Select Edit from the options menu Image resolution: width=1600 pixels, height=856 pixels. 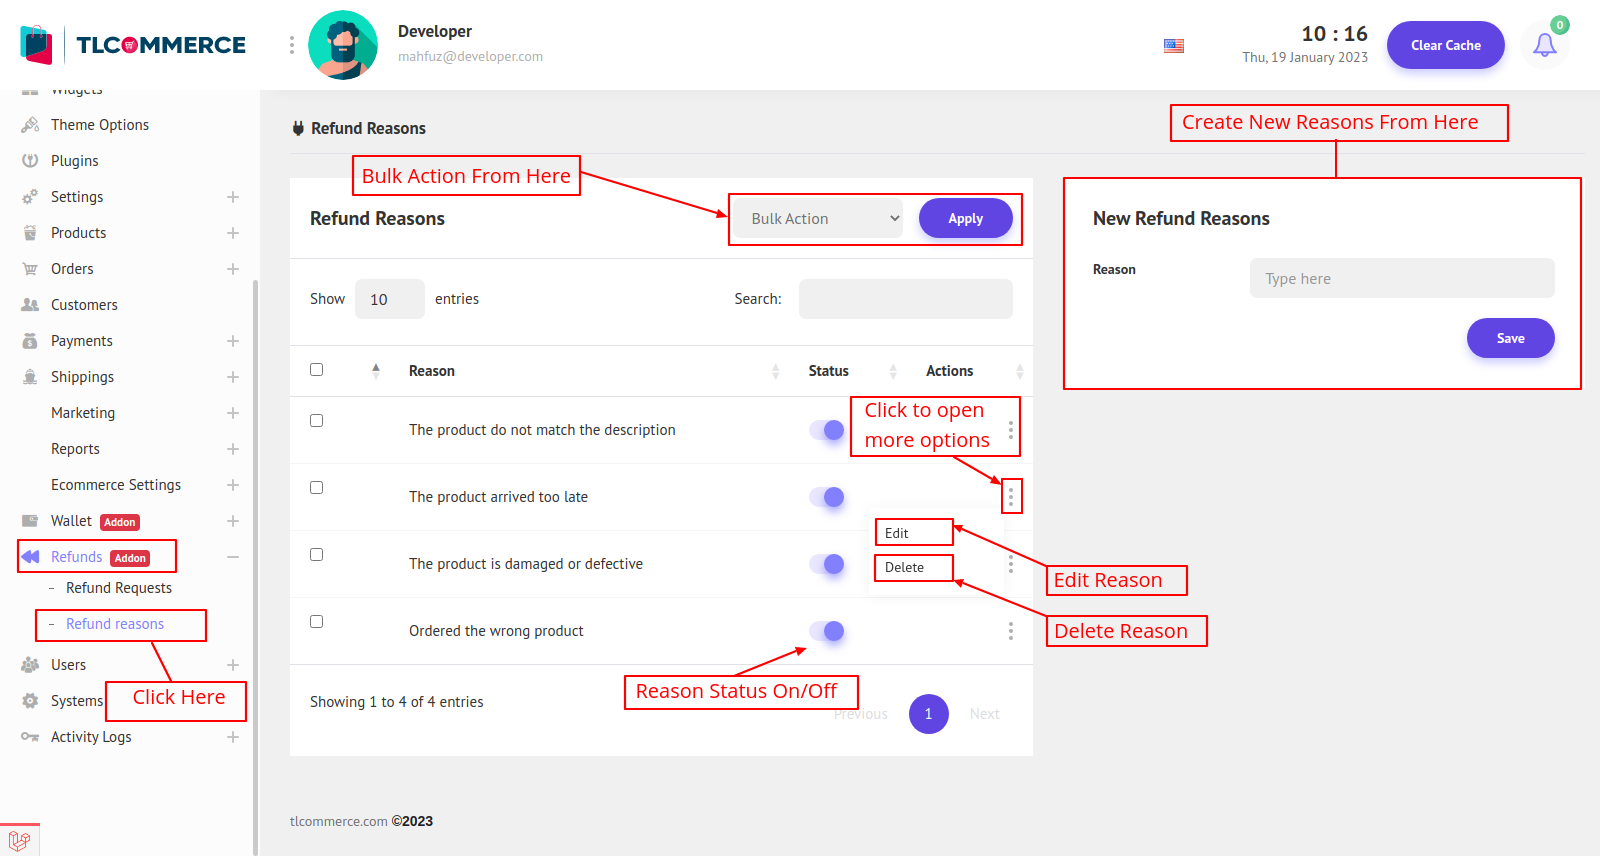coord(897,533)
